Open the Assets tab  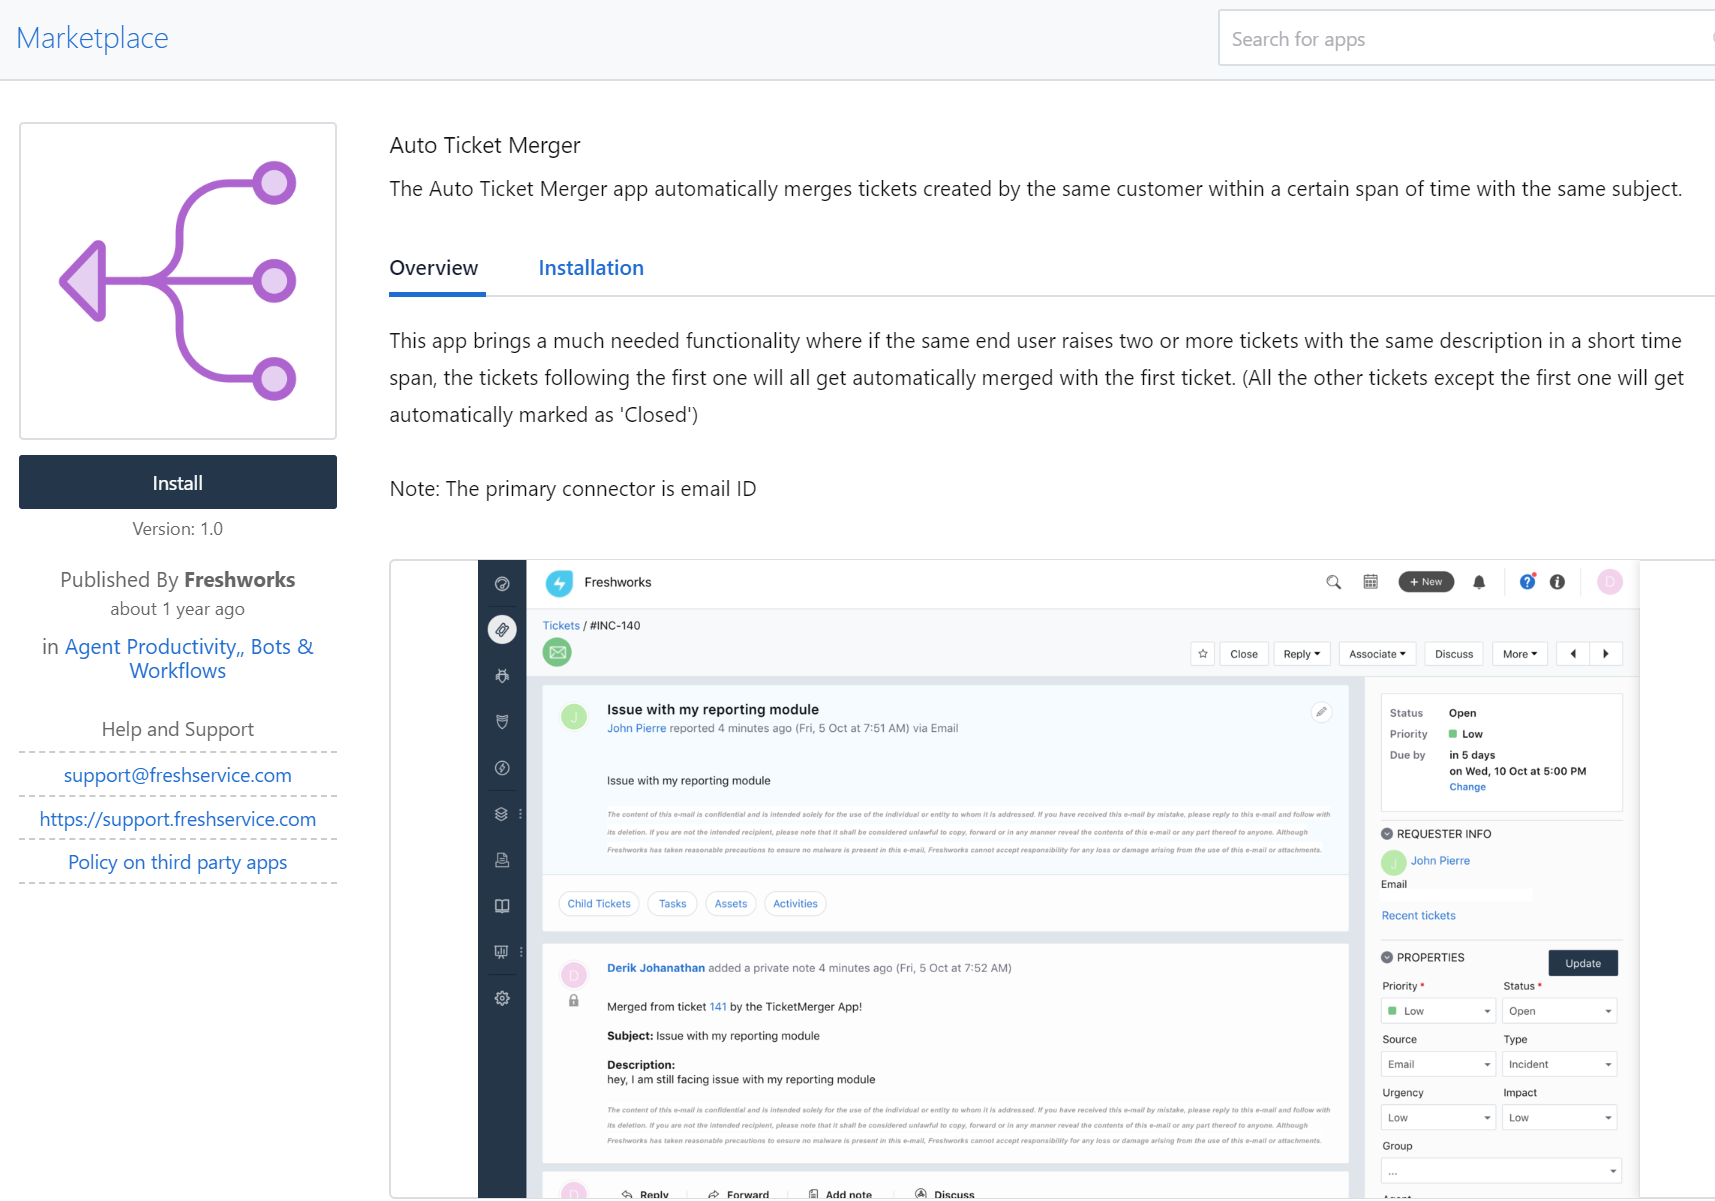(x=731, y=904)
